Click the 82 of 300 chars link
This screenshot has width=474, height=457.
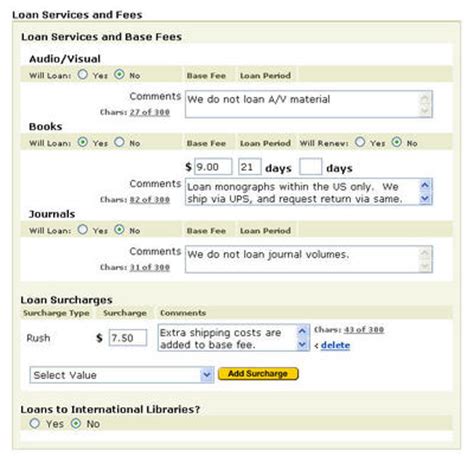(x=150, y=200)
